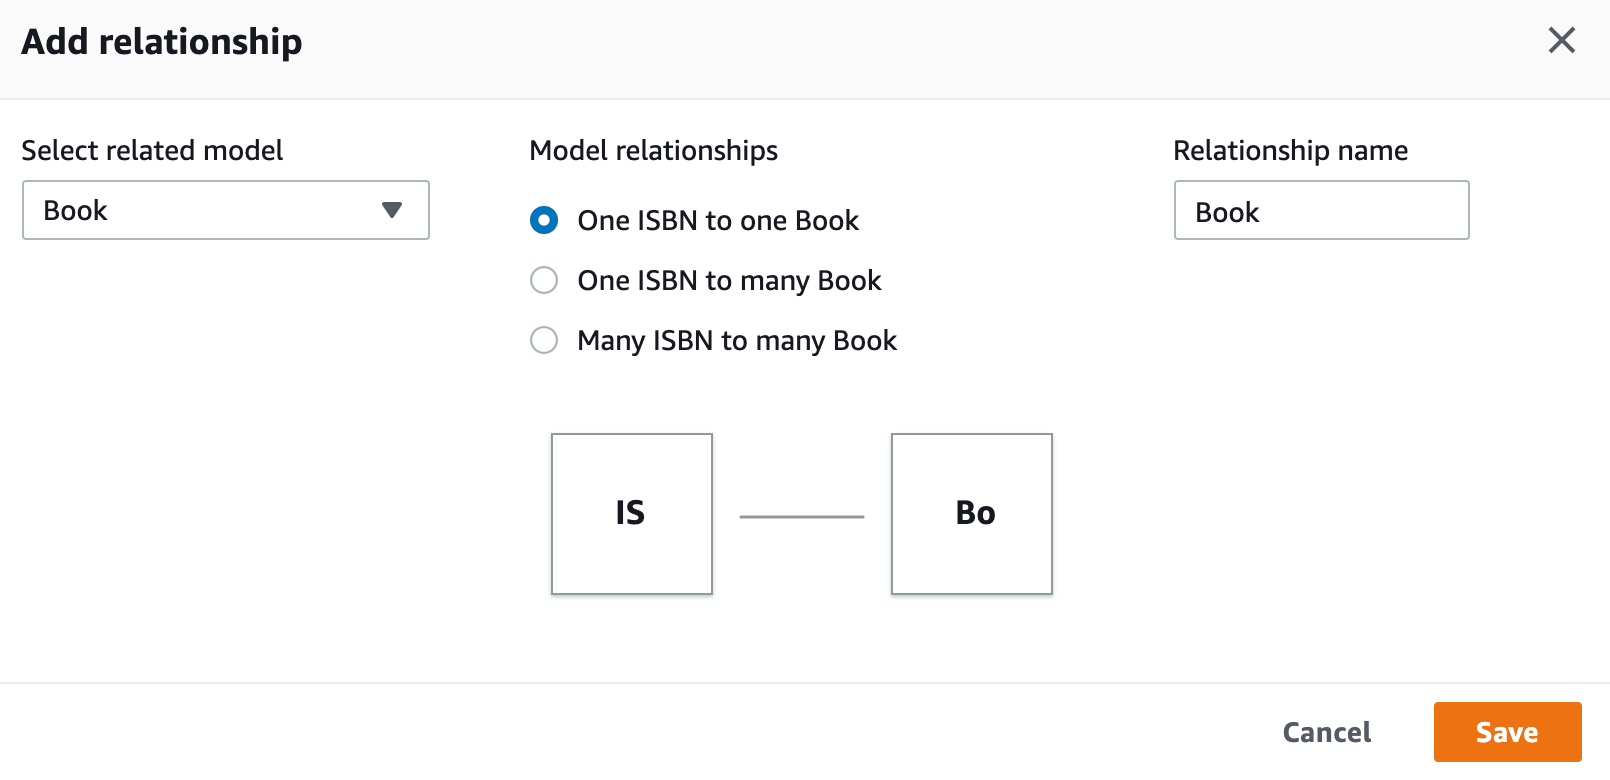Click the Bo model box in the diagram
Viewport: 1610px width, 780px height.
click(x=972, y=514)
